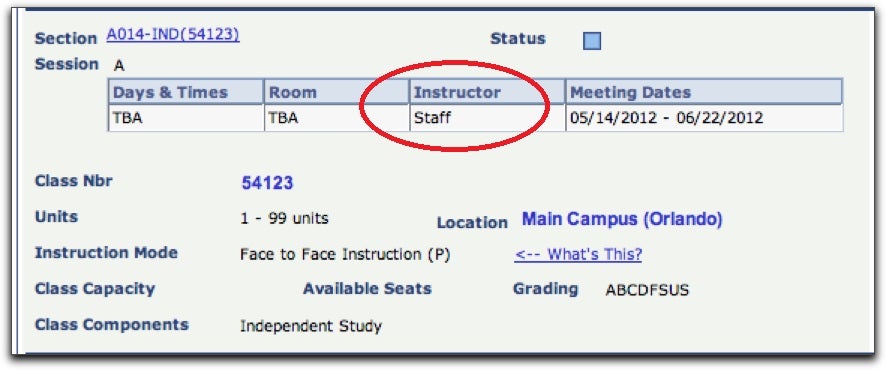Select the TBA cell under Days & Times
Image resolution: width=886 pixels, height=370 pixels.
(186, 118)
